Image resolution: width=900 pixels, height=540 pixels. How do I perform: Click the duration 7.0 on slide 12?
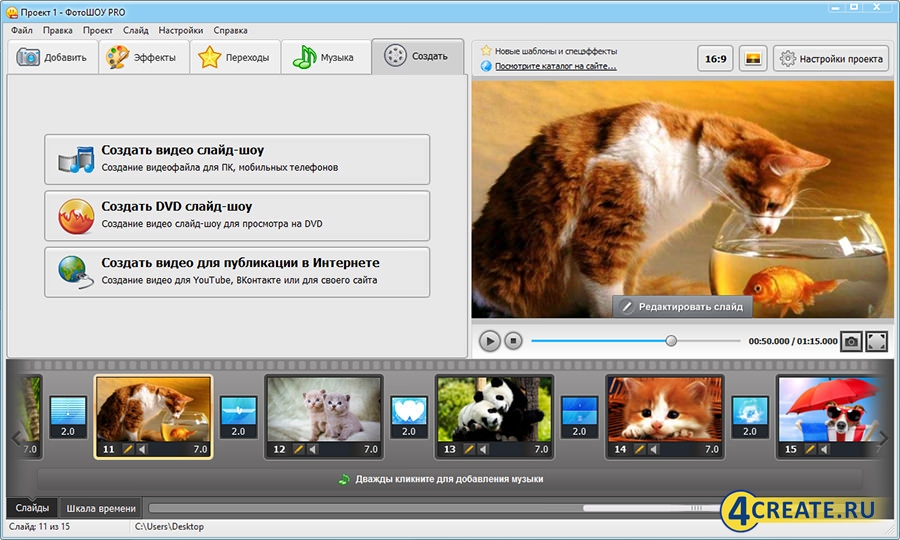370,449
